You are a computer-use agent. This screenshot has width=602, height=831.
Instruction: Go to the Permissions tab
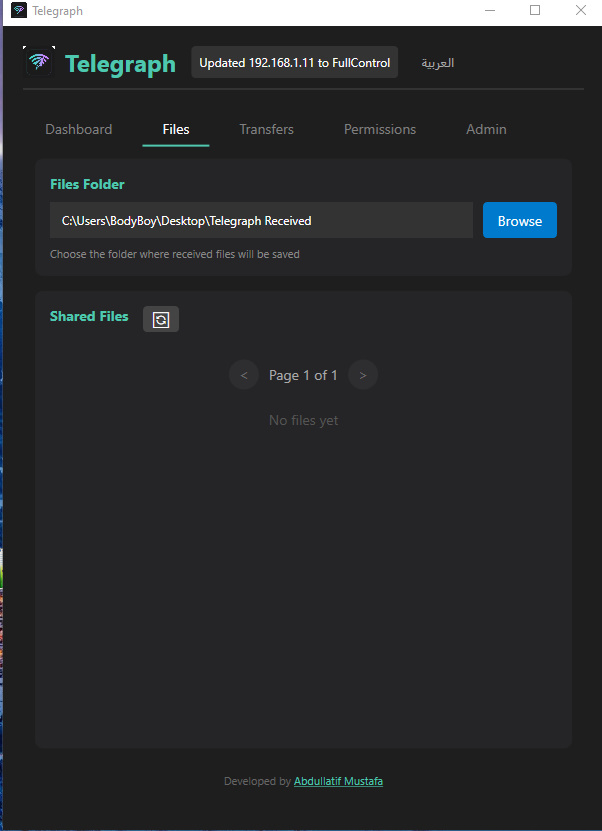point(380,129)
